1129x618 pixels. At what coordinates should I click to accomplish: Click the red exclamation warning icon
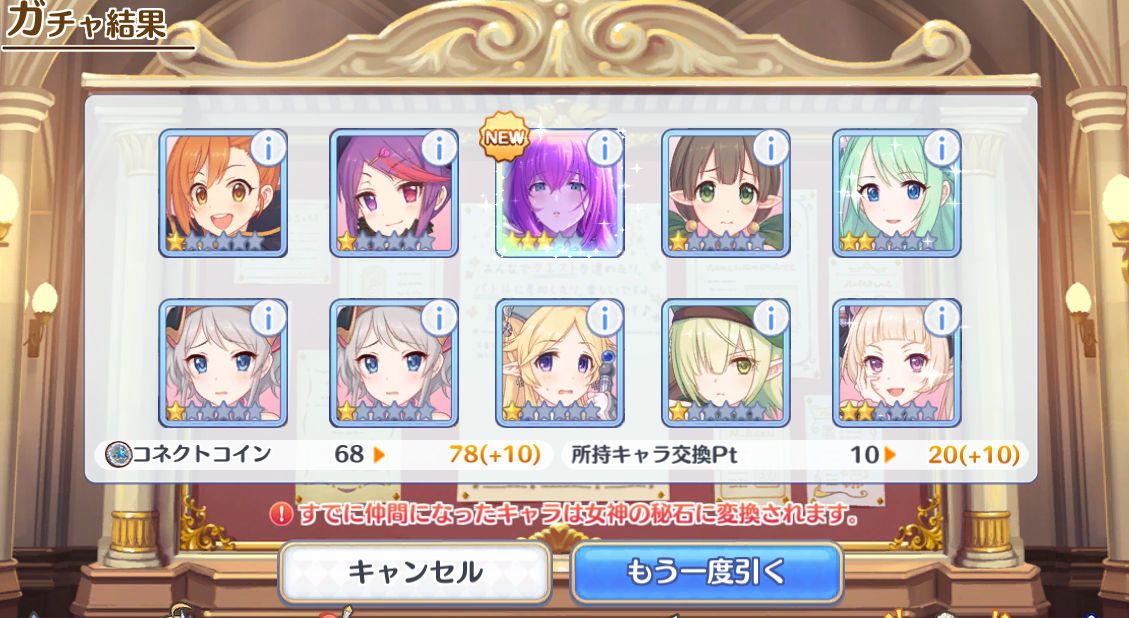[281, 514]
